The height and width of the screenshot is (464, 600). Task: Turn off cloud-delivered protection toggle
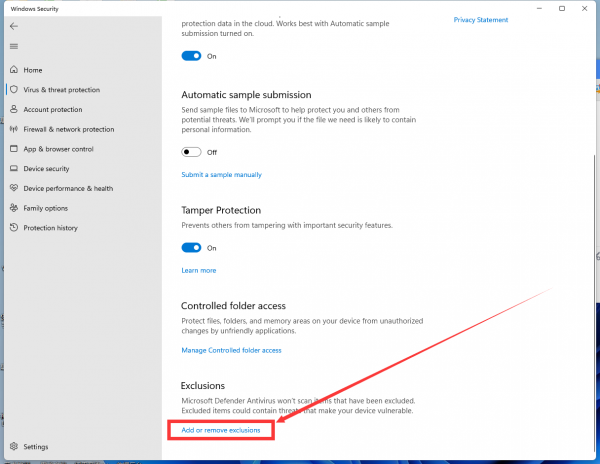[x=191, y=56]
